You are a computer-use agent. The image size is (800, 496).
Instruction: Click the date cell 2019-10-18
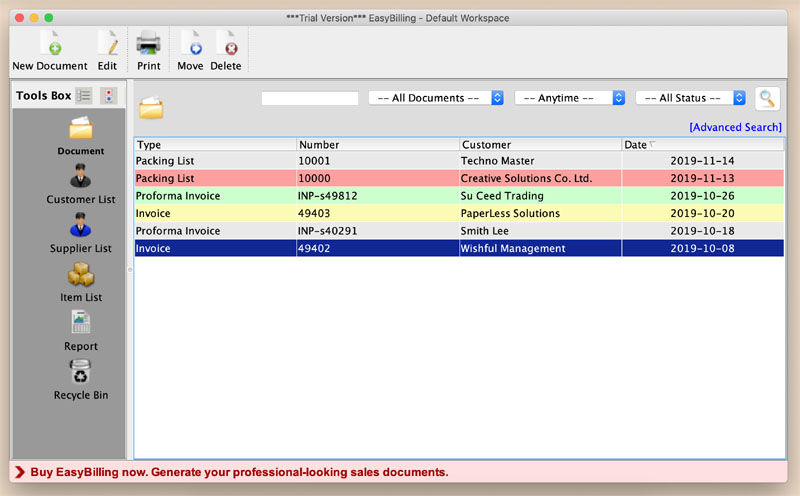pyautogui.click(x=703, y=231)
